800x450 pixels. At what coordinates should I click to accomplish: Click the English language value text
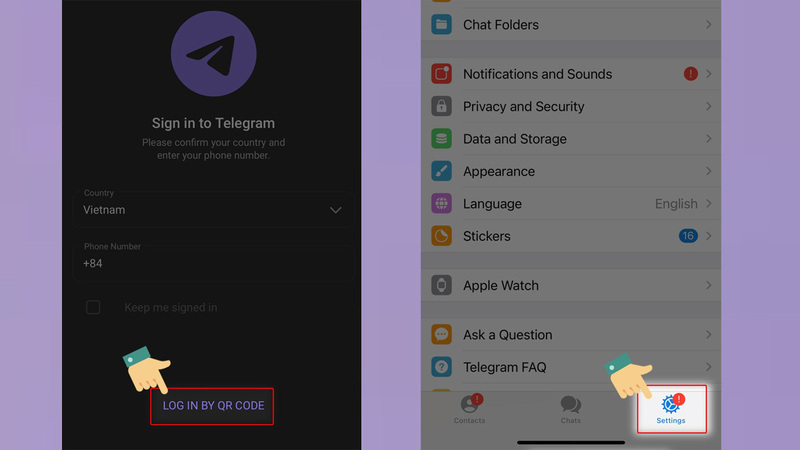pyautogui.click(x=676, y=204)
